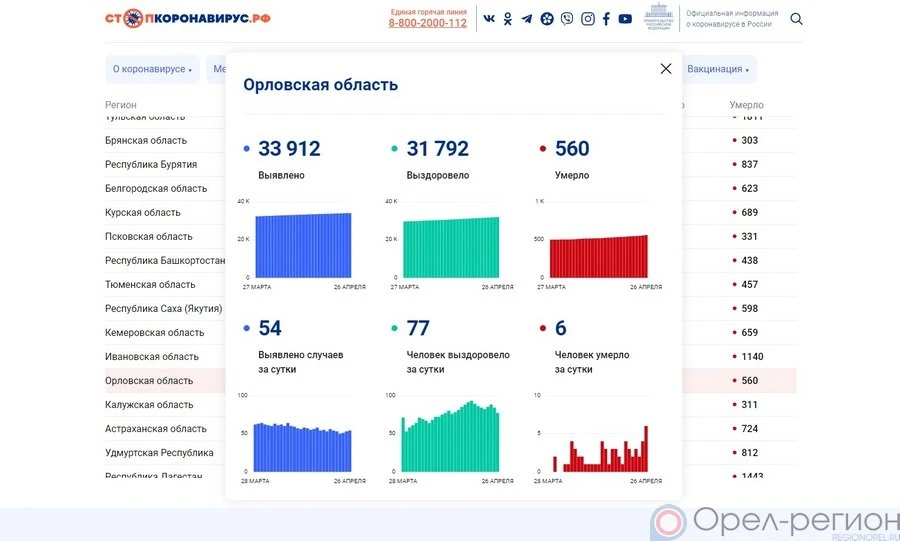Click the Facebook icon in header
Image resolution: width=900 pixels, height=541 pixels.
(x=606, y=19)
